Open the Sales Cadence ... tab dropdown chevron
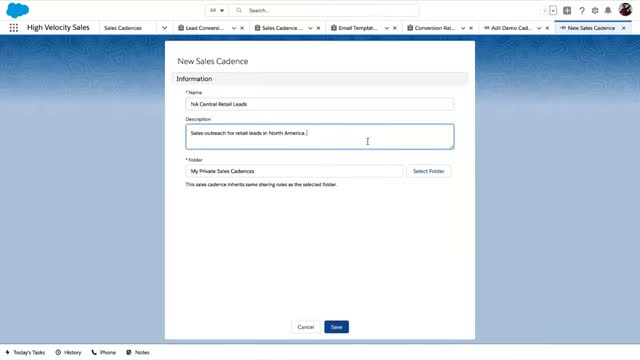This screenshot has height=360, width=640. (310, 28)
